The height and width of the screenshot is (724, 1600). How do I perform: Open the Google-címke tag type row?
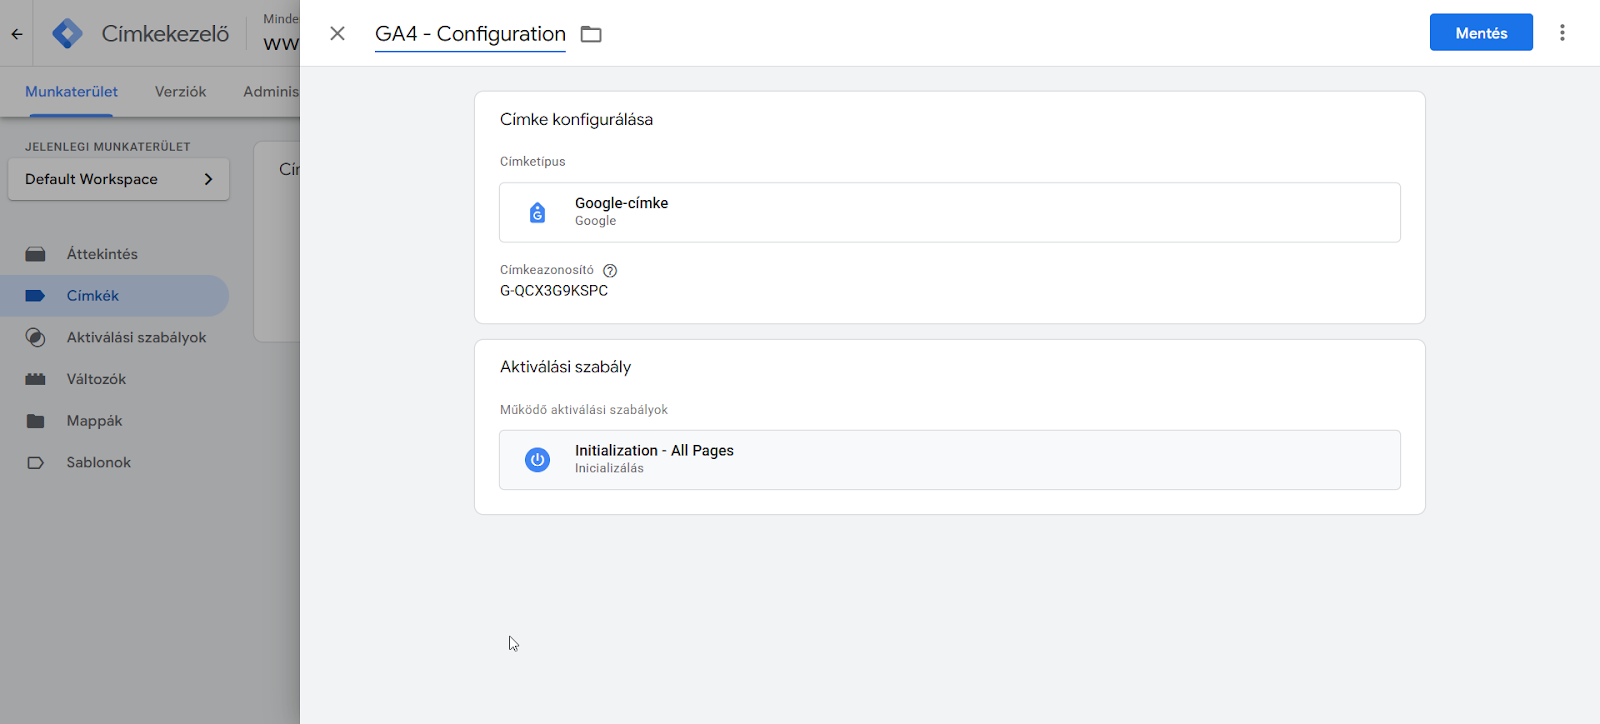click(950, 212)
